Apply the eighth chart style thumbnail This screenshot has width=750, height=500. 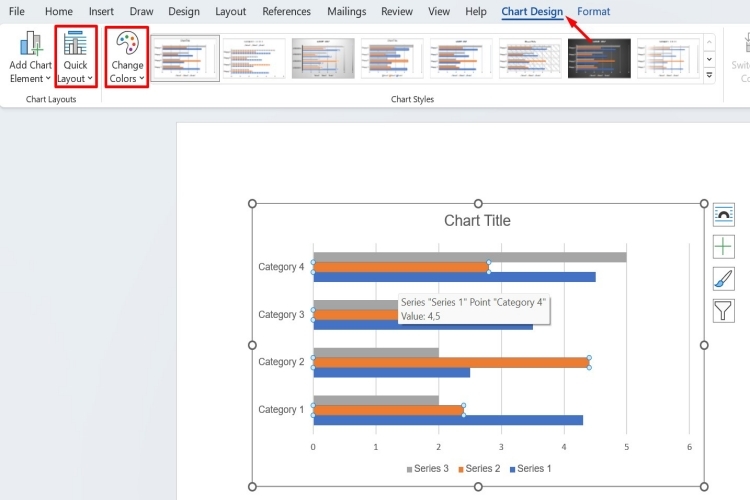click(x=668, y=58)
